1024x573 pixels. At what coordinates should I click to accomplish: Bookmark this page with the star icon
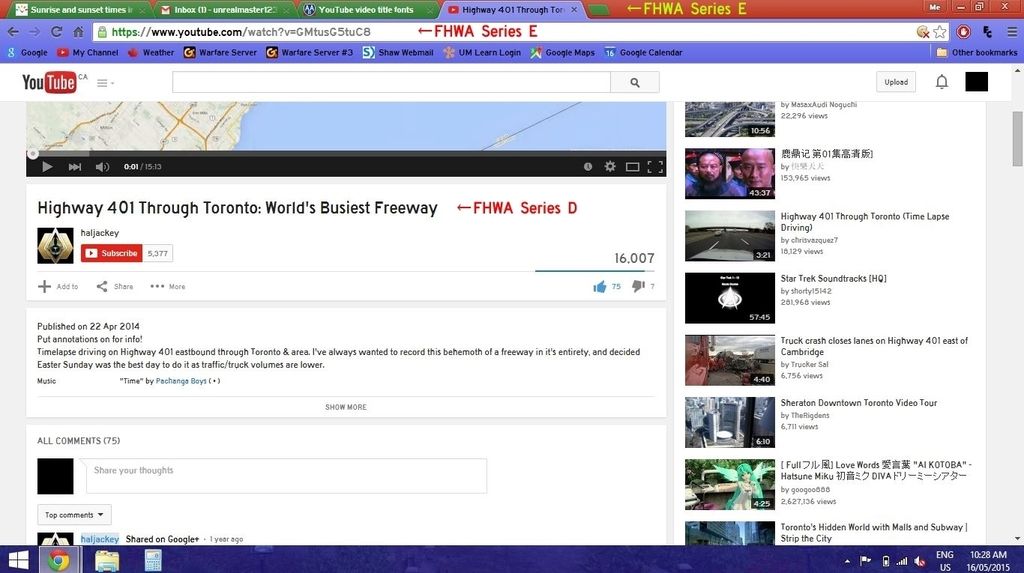940,31
